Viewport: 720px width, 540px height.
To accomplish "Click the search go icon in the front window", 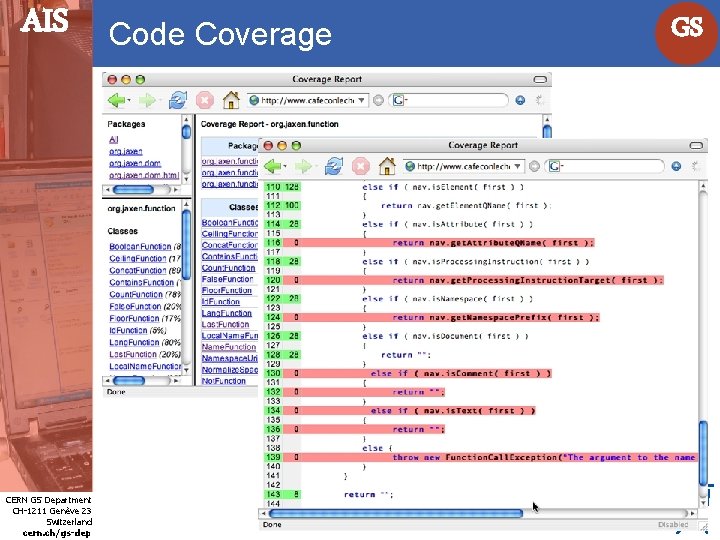I will pos(676,166).
